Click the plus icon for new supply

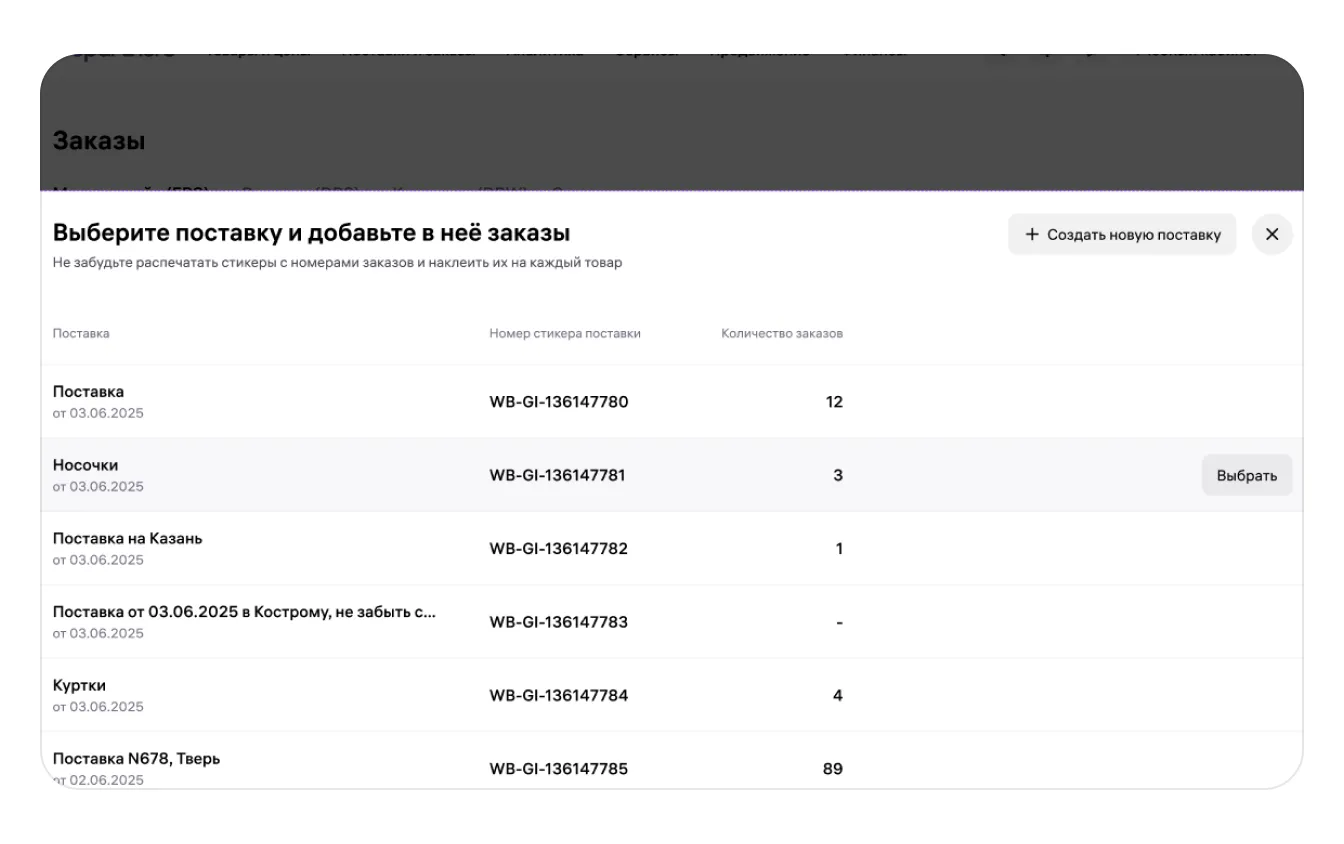tap(1032, 235)
